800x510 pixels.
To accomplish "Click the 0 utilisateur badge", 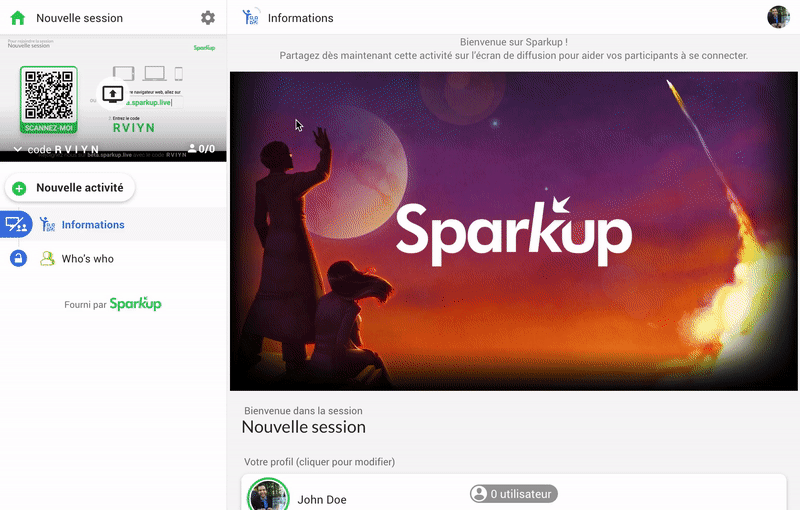I will (514, 494).
